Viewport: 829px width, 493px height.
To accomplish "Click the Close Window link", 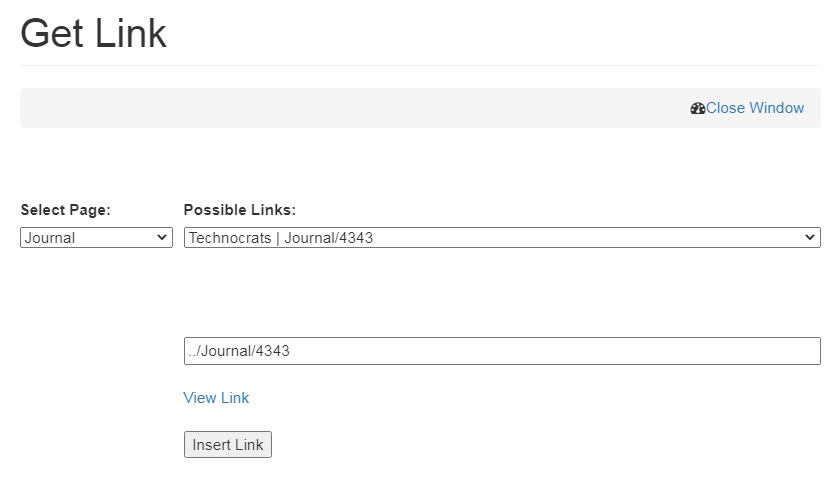I will tap(754, 108).
